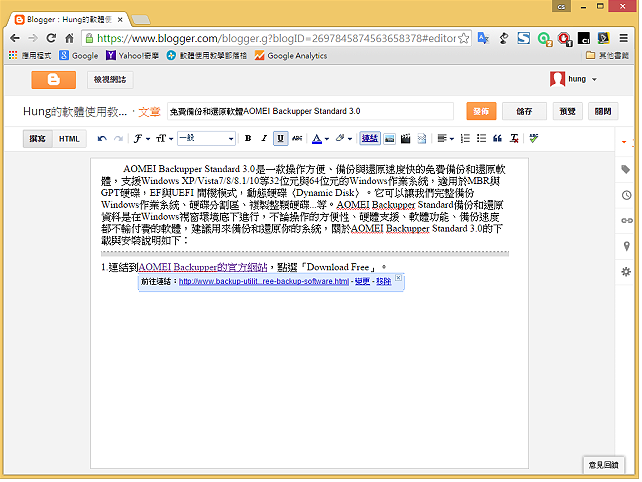Toggle strikethrough formatting
This screenshot has height=482, width=642.
tap(297, 138)
